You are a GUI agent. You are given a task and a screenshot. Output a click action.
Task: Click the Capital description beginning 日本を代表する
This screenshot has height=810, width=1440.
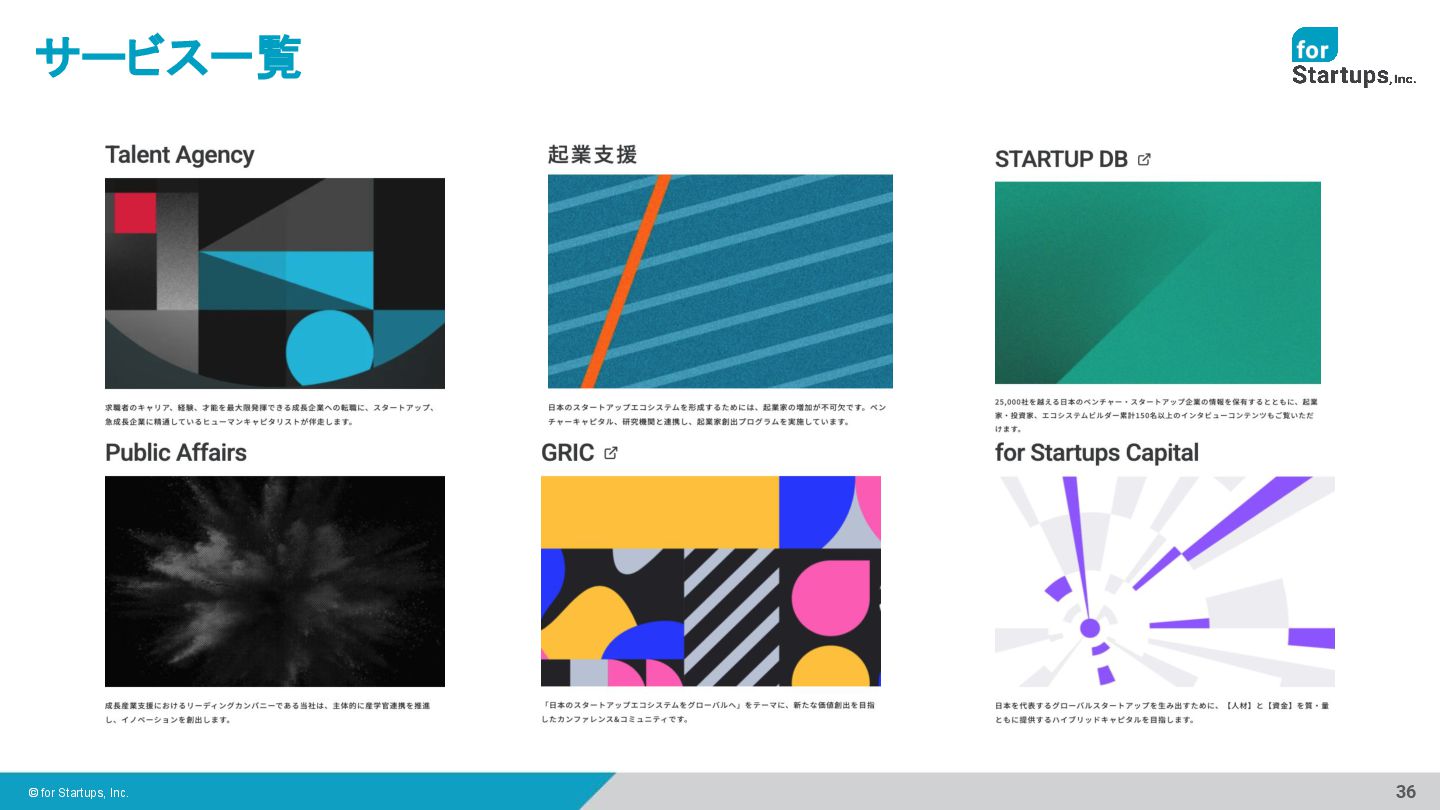[1162, 712]
